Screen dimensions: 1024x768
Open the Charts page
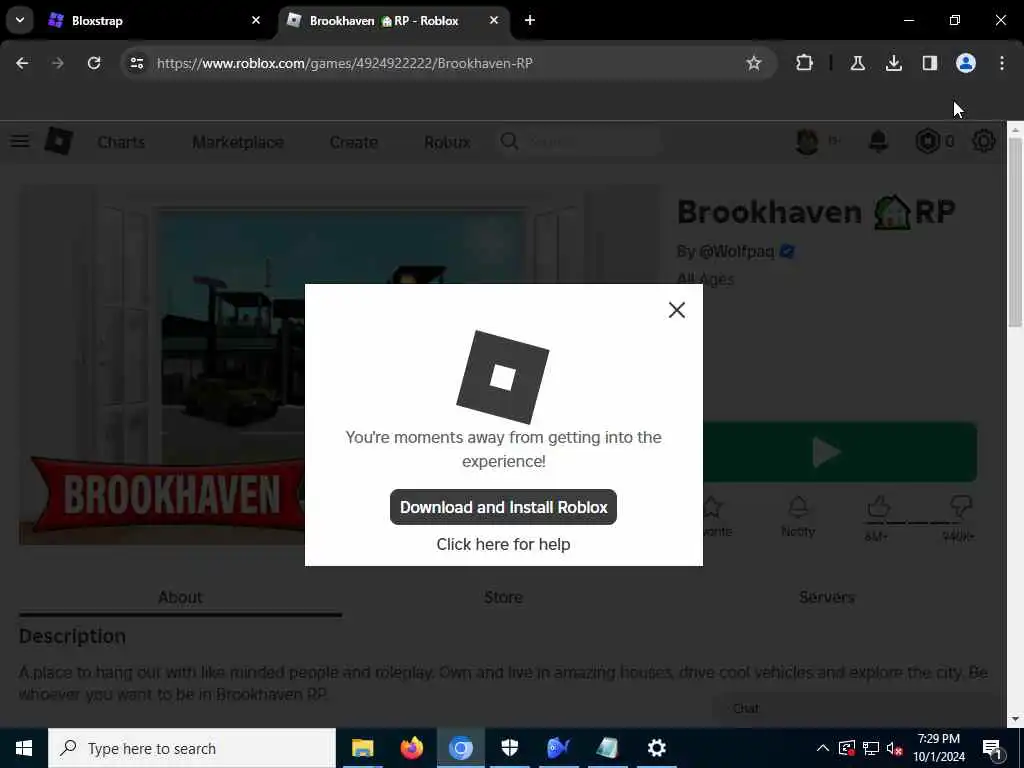[121, 142]
